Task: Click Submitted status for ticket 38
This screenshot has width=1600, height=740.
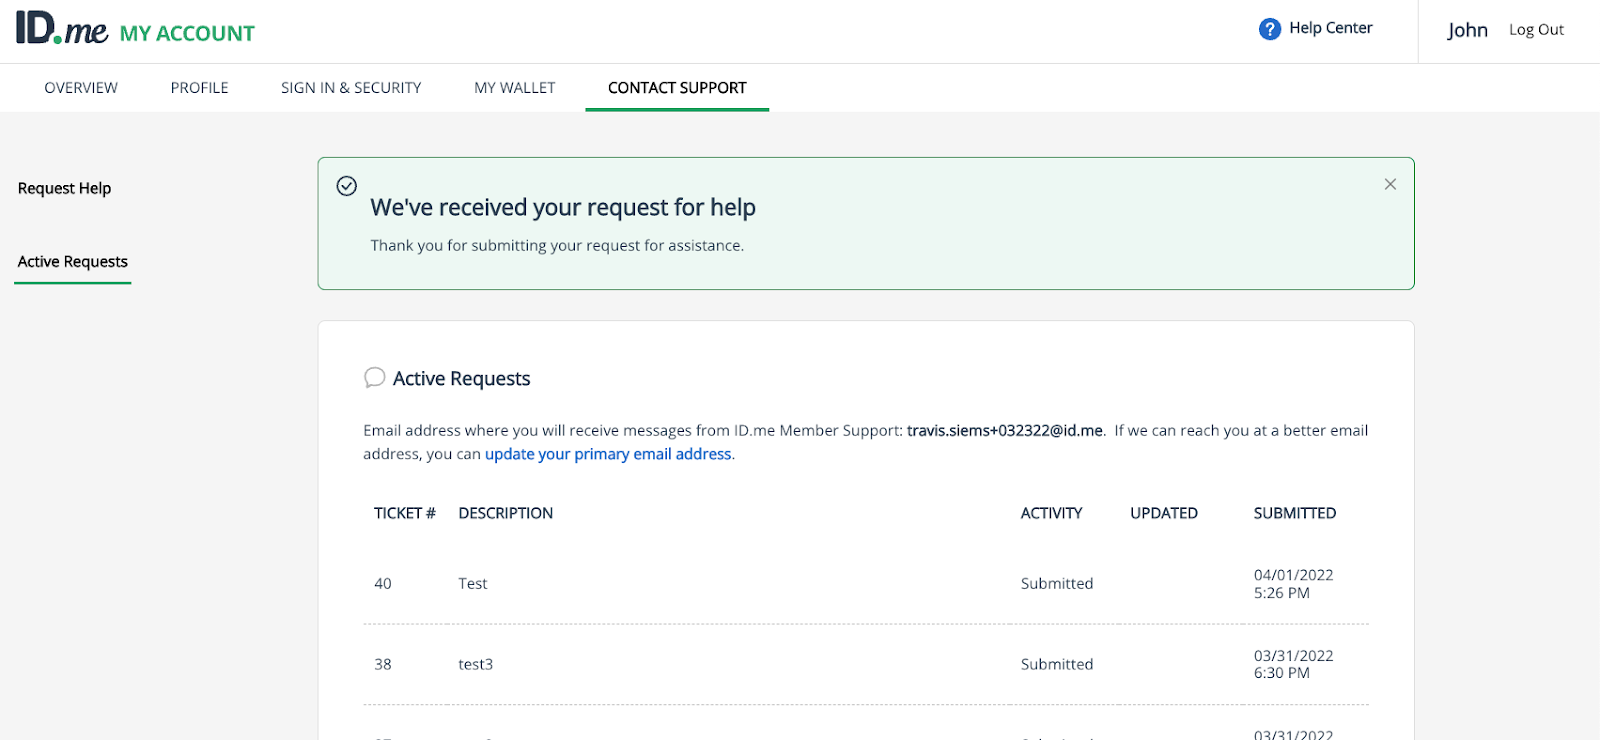Action: [1057, 664]
